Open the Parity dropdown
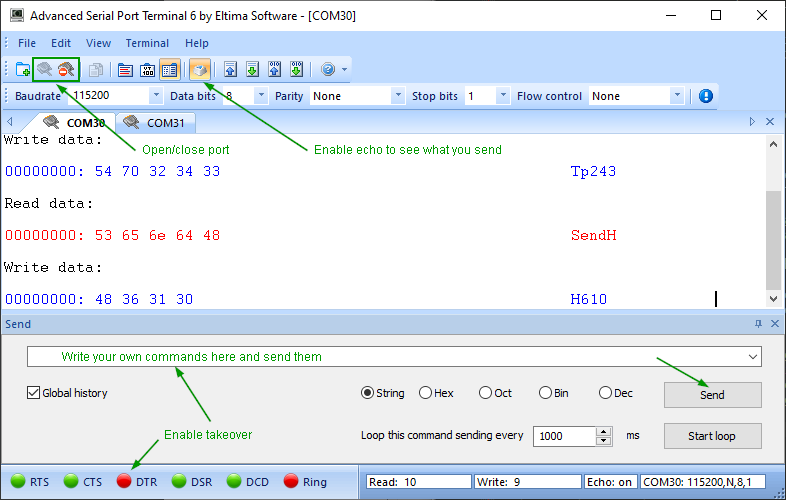786x500 pixels. (x=398, y=95)
